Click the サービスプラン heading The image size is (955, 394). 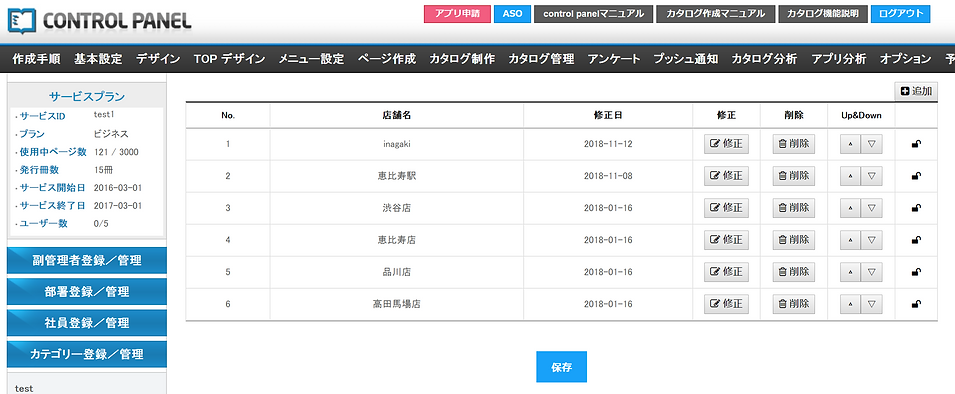click(86, 96)
